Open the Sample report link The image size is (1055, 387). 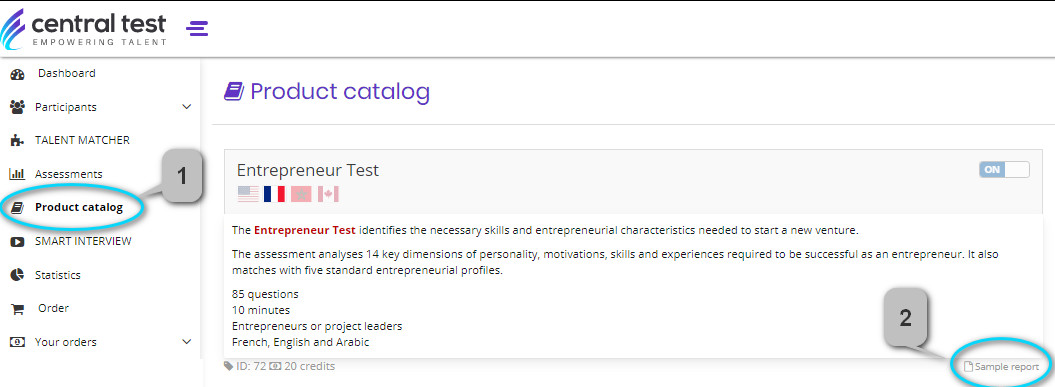1002,367
